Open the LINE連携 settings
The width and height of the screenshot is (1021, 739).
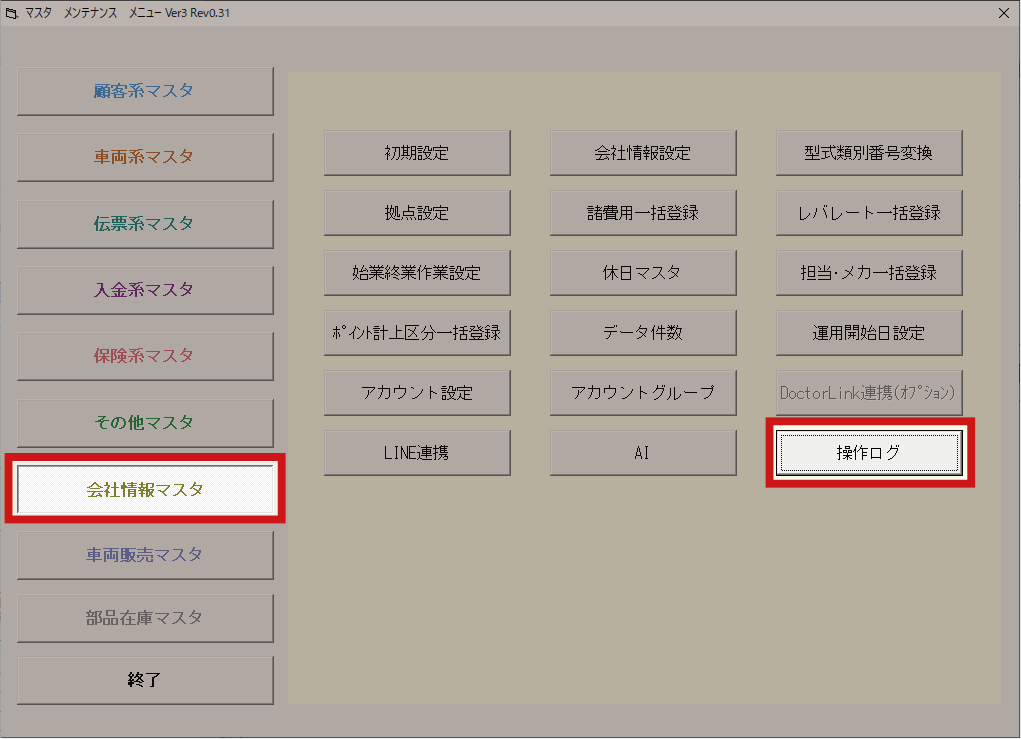click(417, 453)
